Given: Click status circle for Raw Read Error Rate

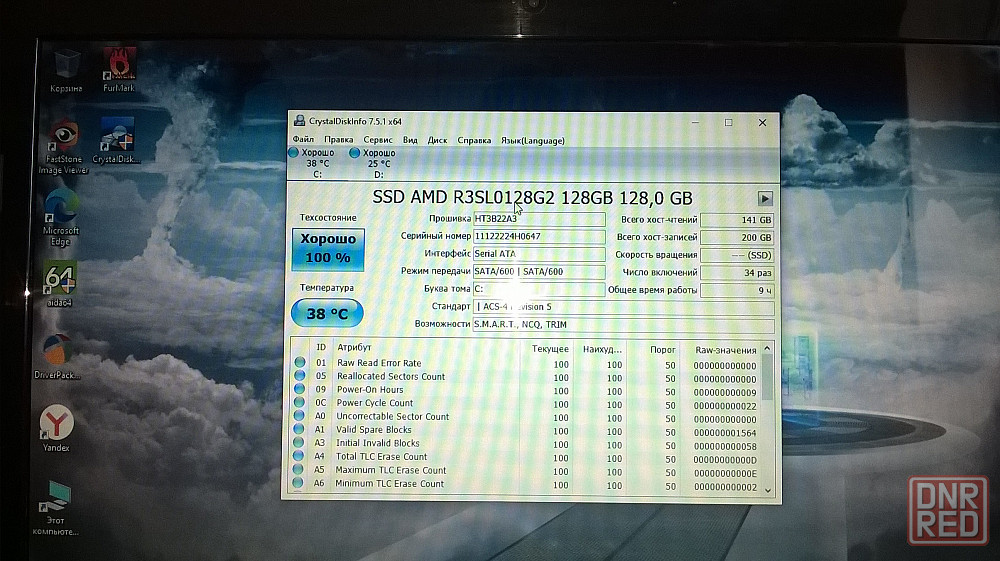Looking at the screenshot, I should click(x=300, y=362).
